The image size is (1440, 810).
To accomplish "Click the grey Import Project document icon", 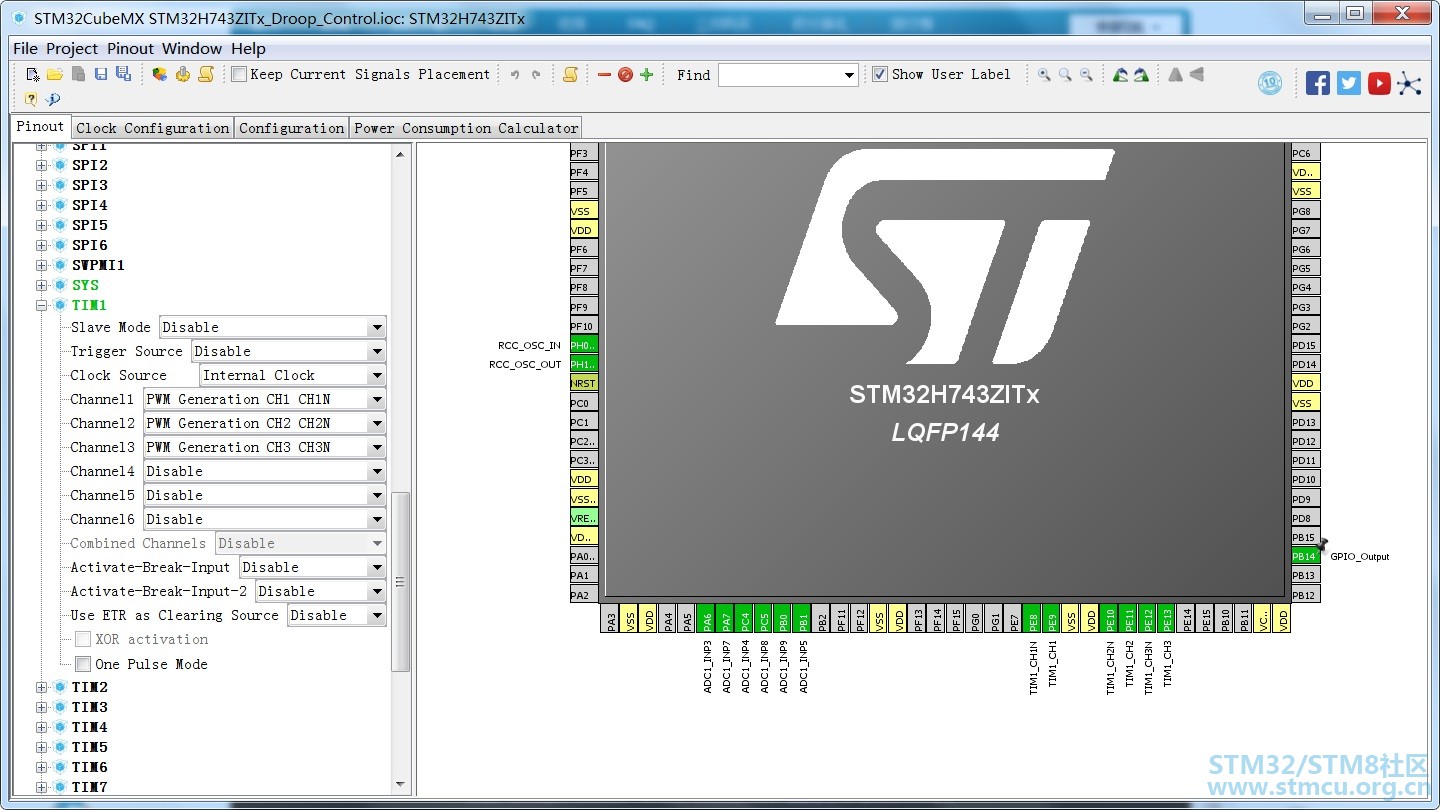I will pos(78,74).
